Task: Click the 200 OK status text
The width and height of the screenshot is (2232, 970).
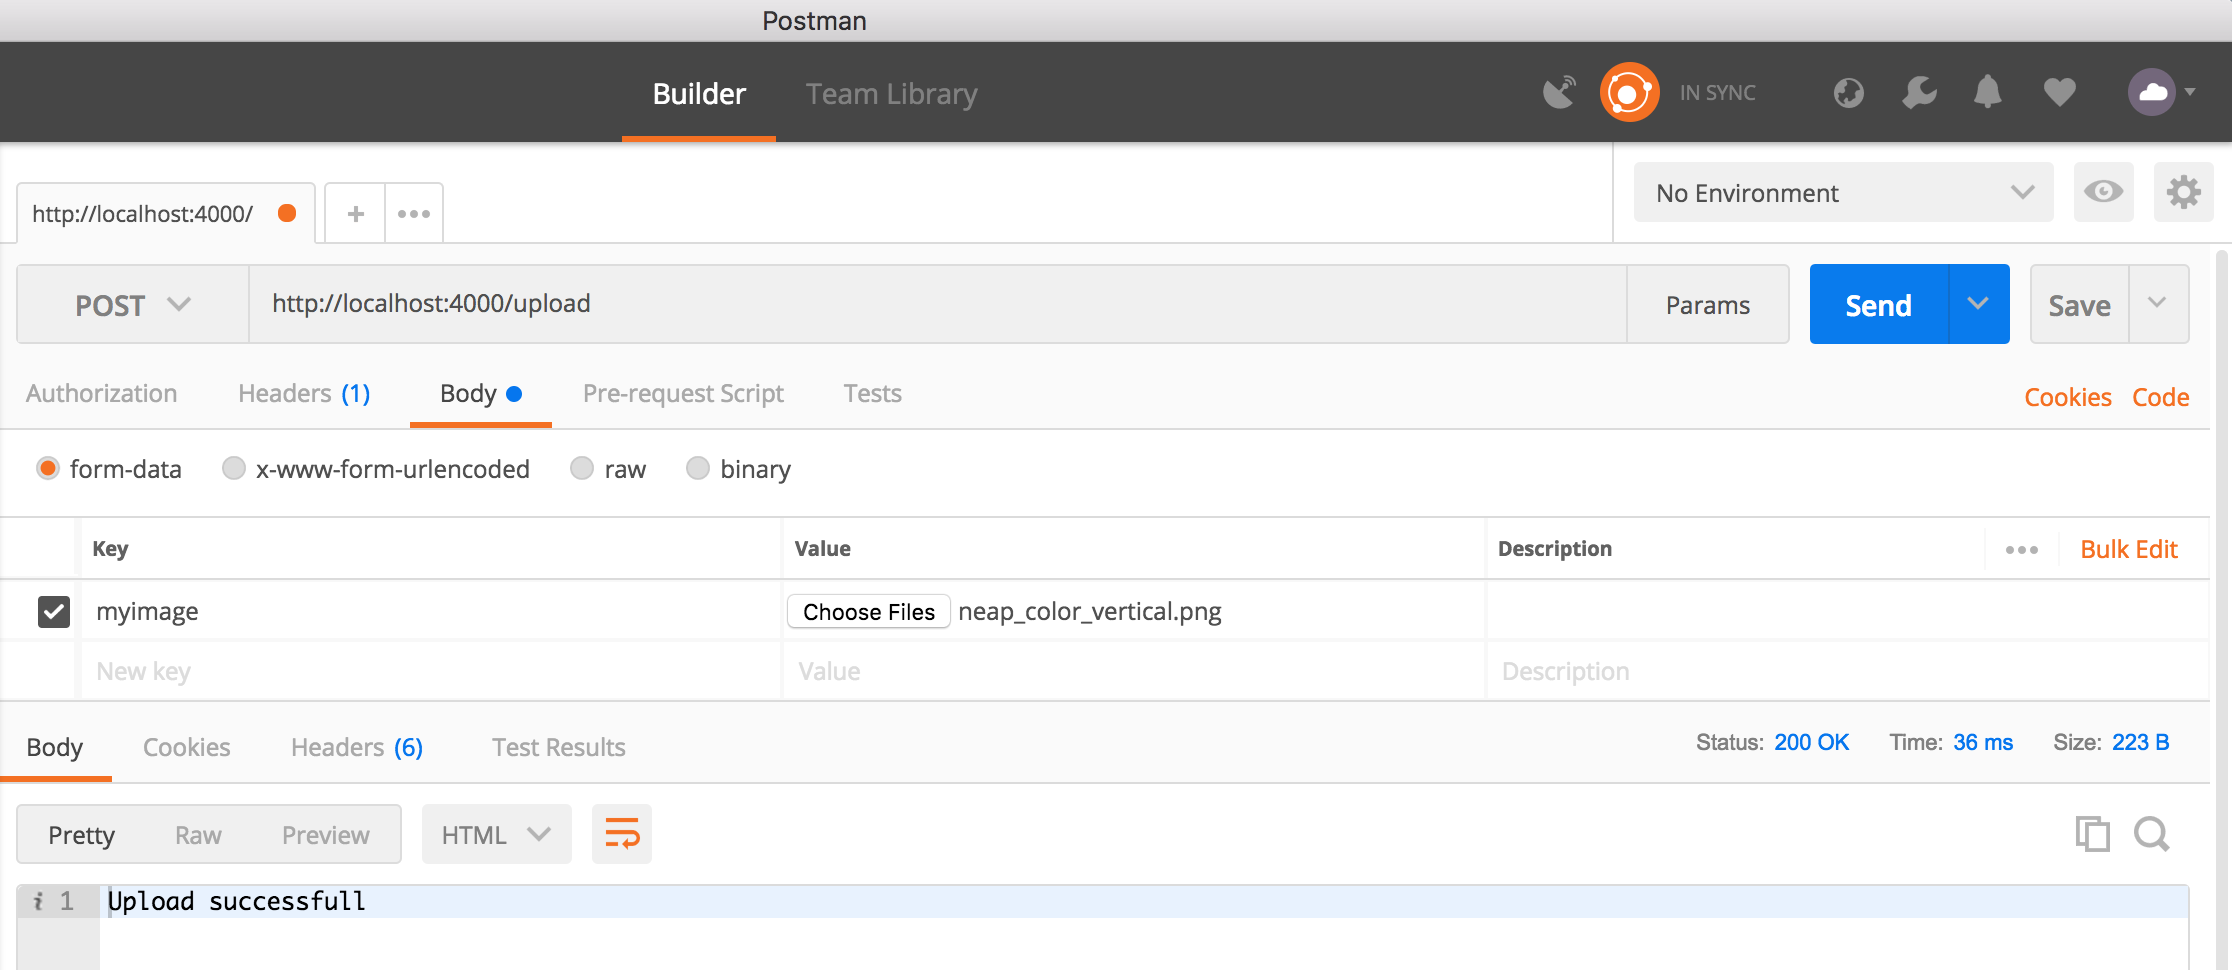Action: tap(1811, 742)
